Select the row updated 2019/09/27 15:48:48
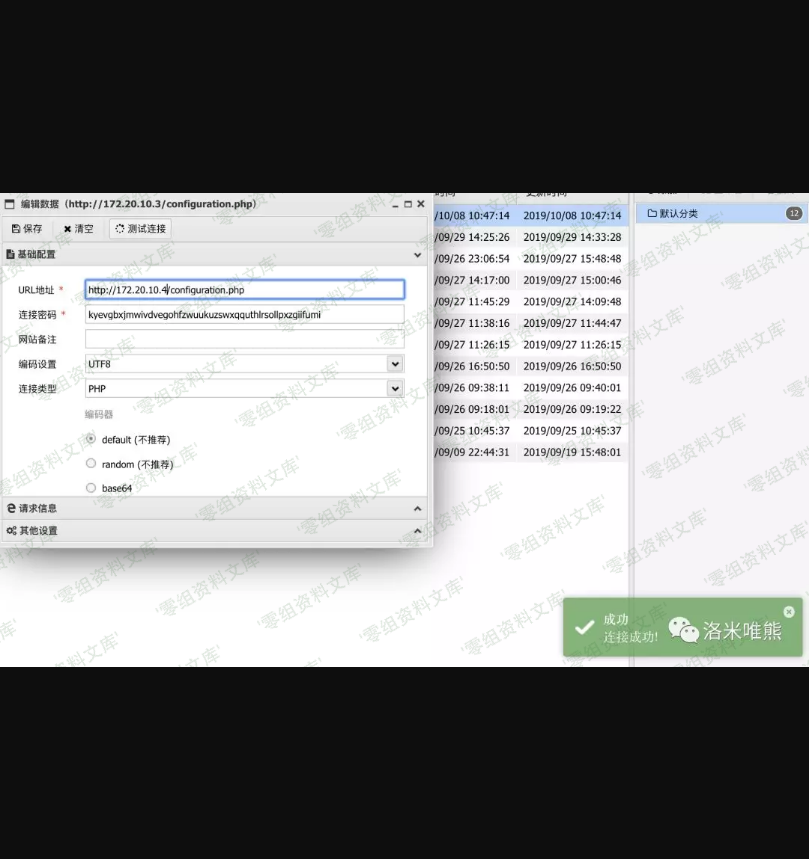This screenshot has width=809, height=859. [572, 259]
